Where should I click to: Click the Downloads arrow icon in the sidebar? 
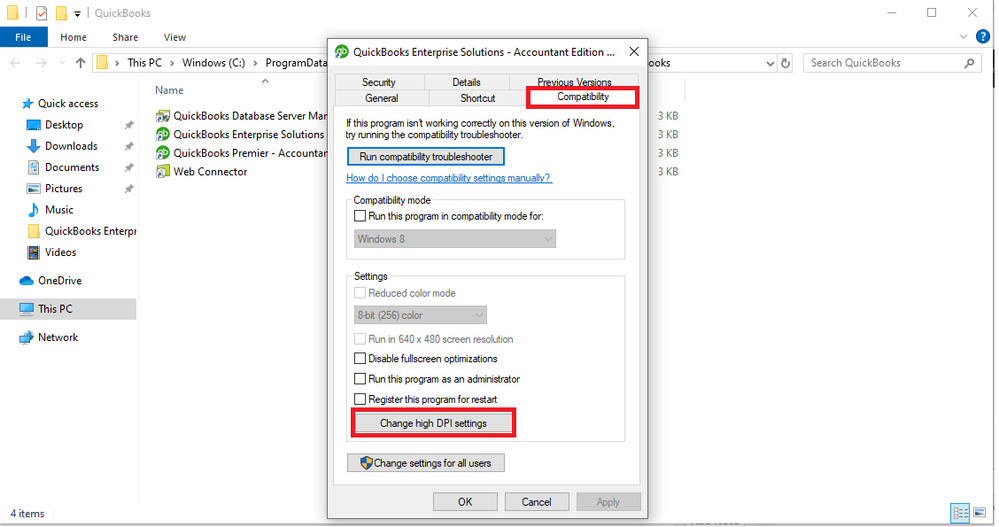point(33,146)
